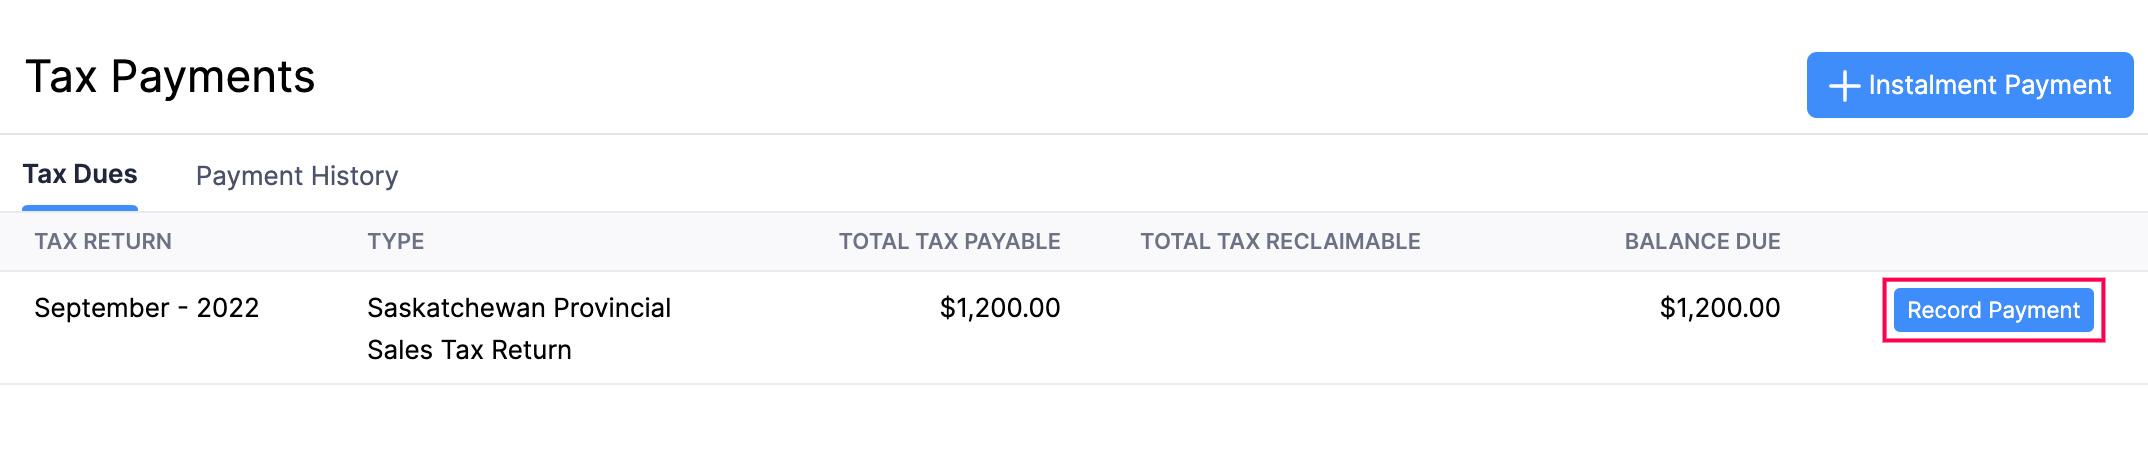Click the BALANCE DUE column header
This screenshot has height=456, width=2148.
coord(1702,241)
